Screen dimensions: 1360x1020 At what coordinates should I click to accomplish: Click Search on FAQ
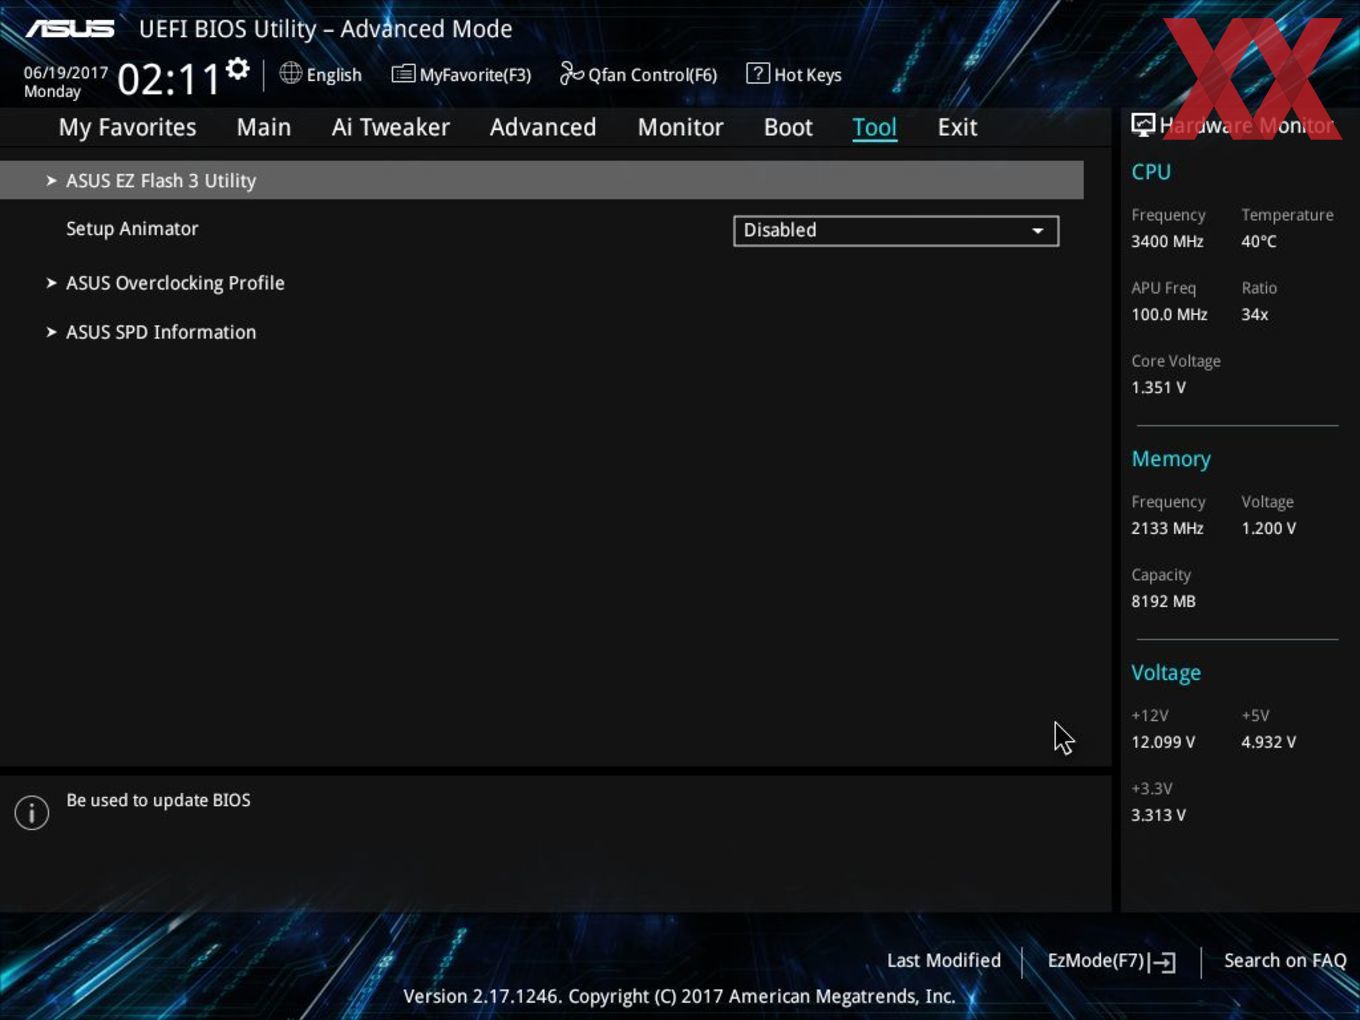click(x=1285, y=961)
